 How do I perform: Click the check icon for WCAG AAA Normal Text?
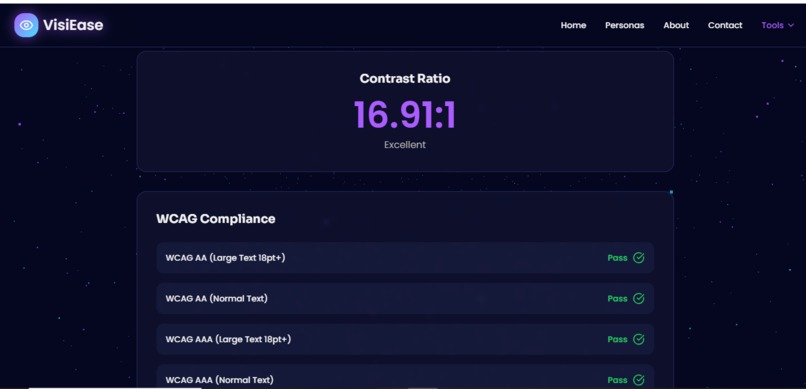(638, 380)
